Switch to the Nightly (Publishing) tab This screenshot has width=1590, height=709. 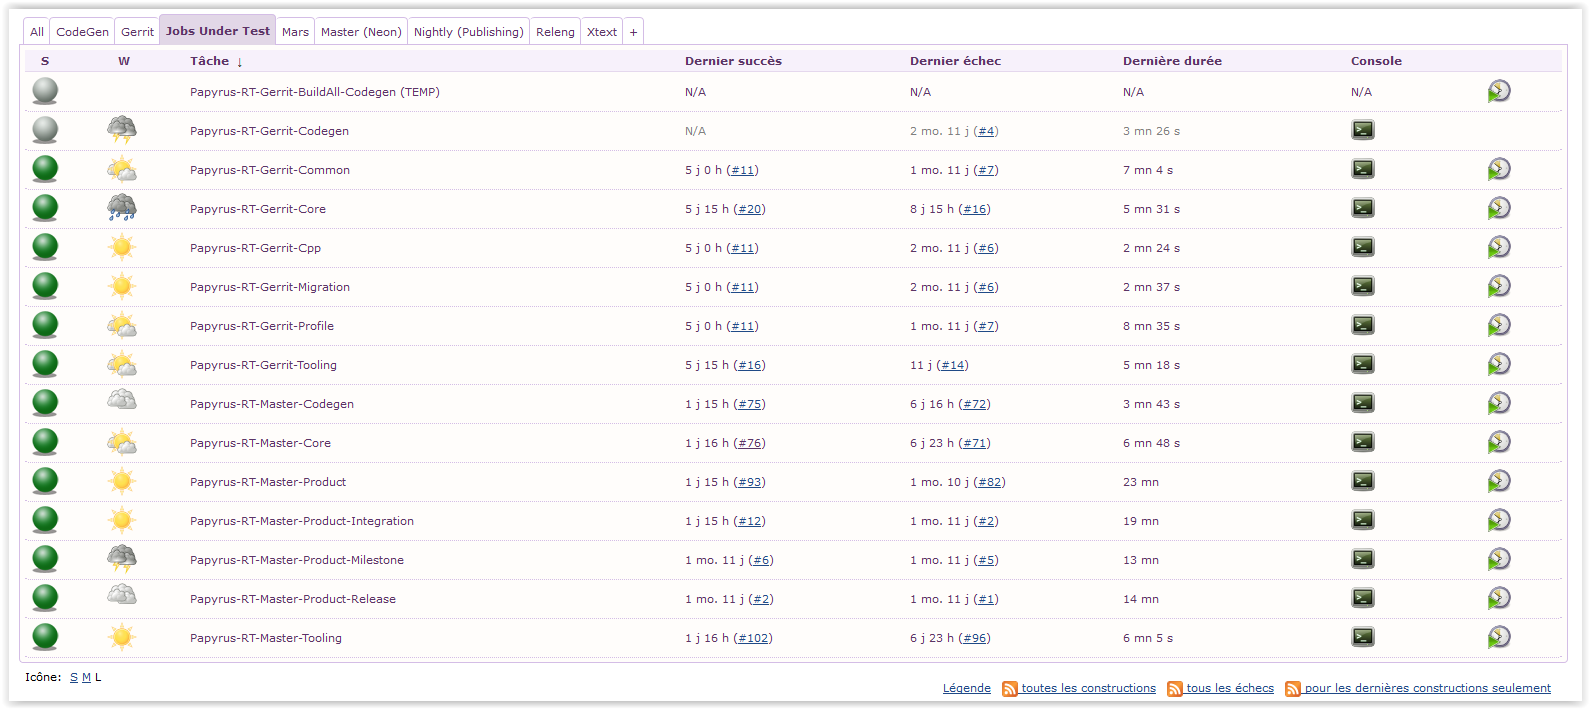(x=468, y=32)
